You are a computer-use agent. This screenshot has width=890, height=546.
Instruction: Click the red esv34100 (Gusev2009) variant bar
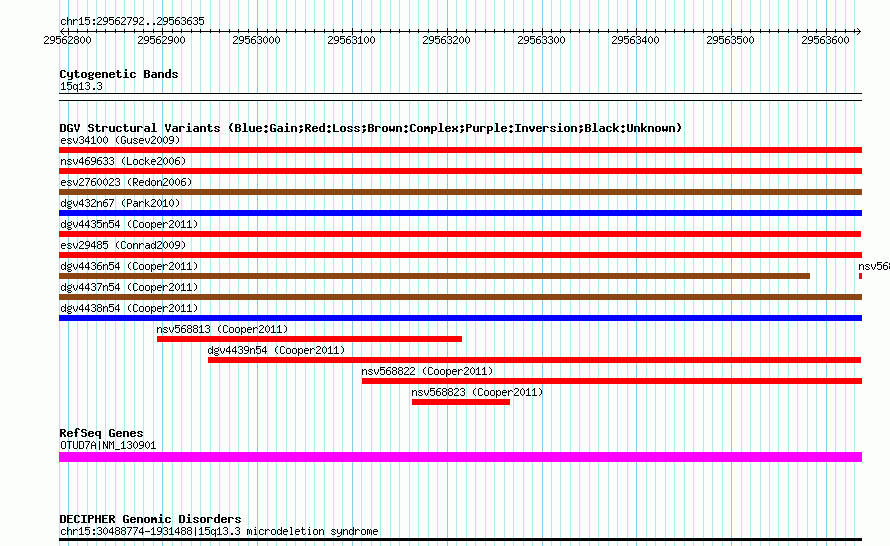[460, 150]
